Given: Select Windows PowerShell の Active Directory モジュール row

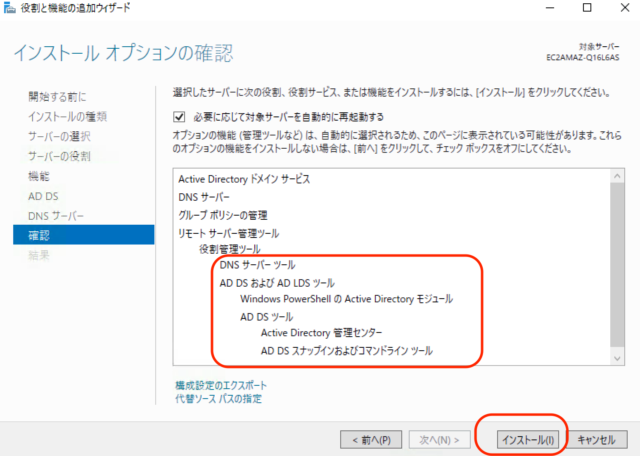Looking at the screenshot, I should 346,299.
